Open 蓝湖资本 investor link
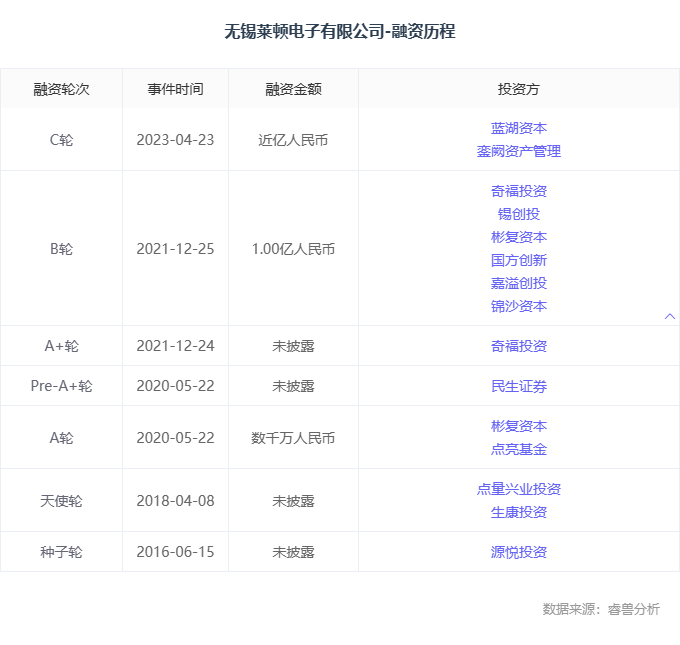This screenshot has height=645, width=680. click(x=519, y=128)
